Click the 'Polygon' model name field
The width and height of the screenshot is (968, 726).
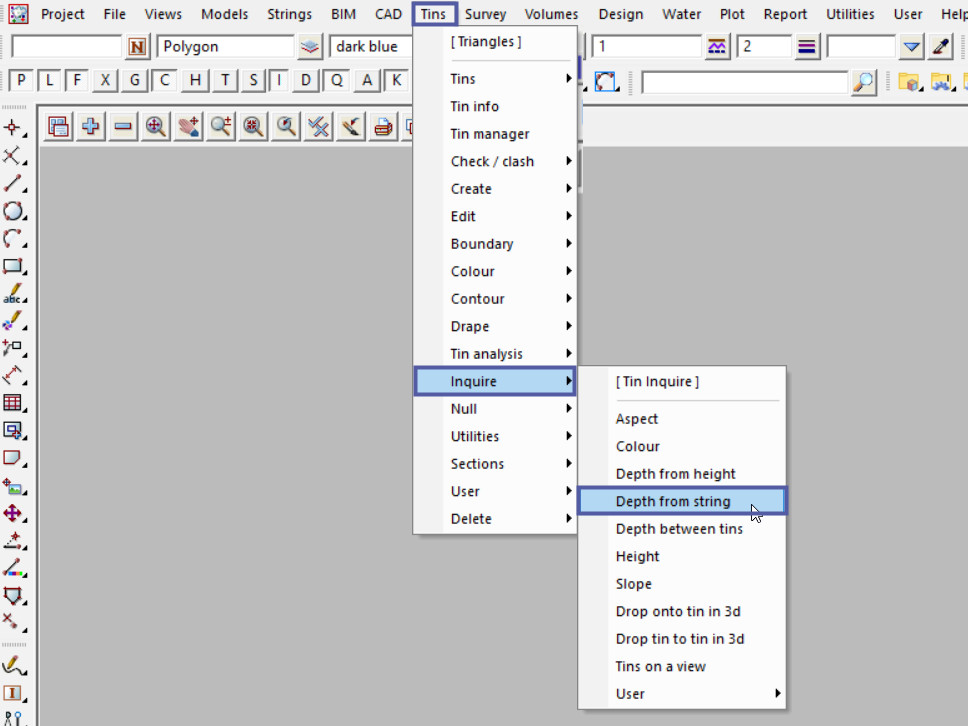[x=225, y=46]
